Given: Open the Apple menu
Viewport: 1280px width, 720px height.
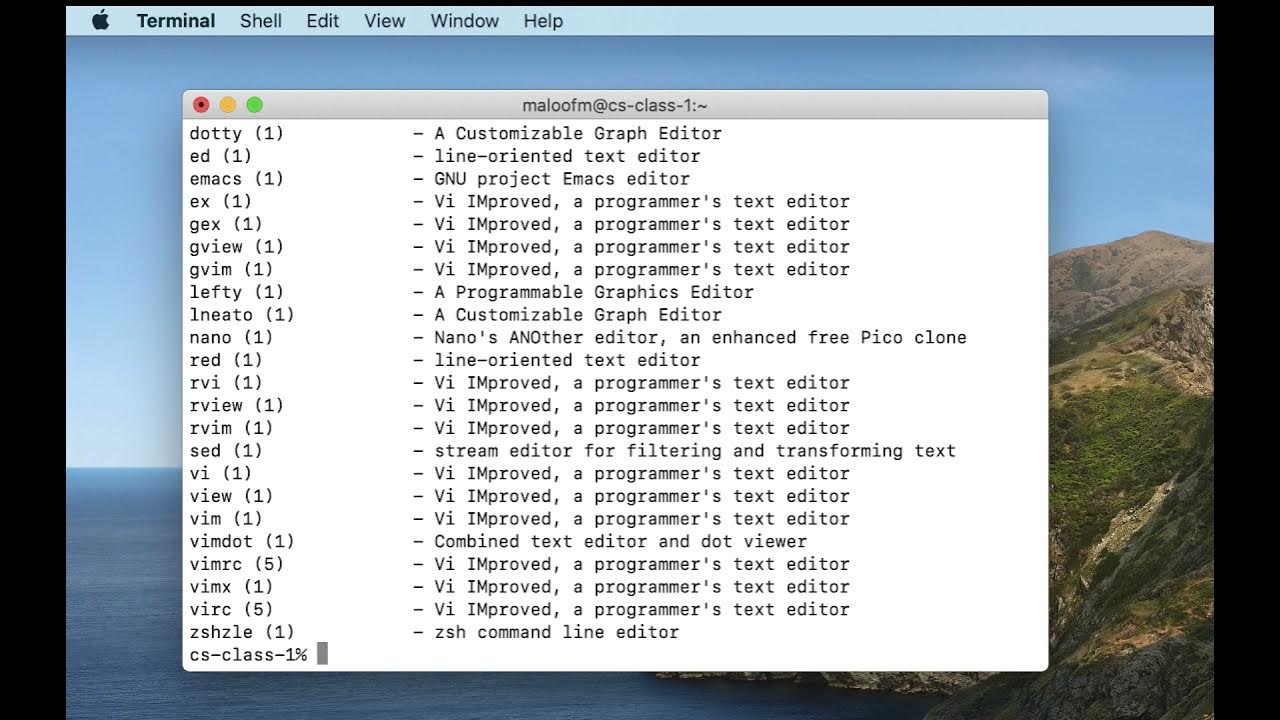Looking at the screenshot, I should (x=101, y=20).
